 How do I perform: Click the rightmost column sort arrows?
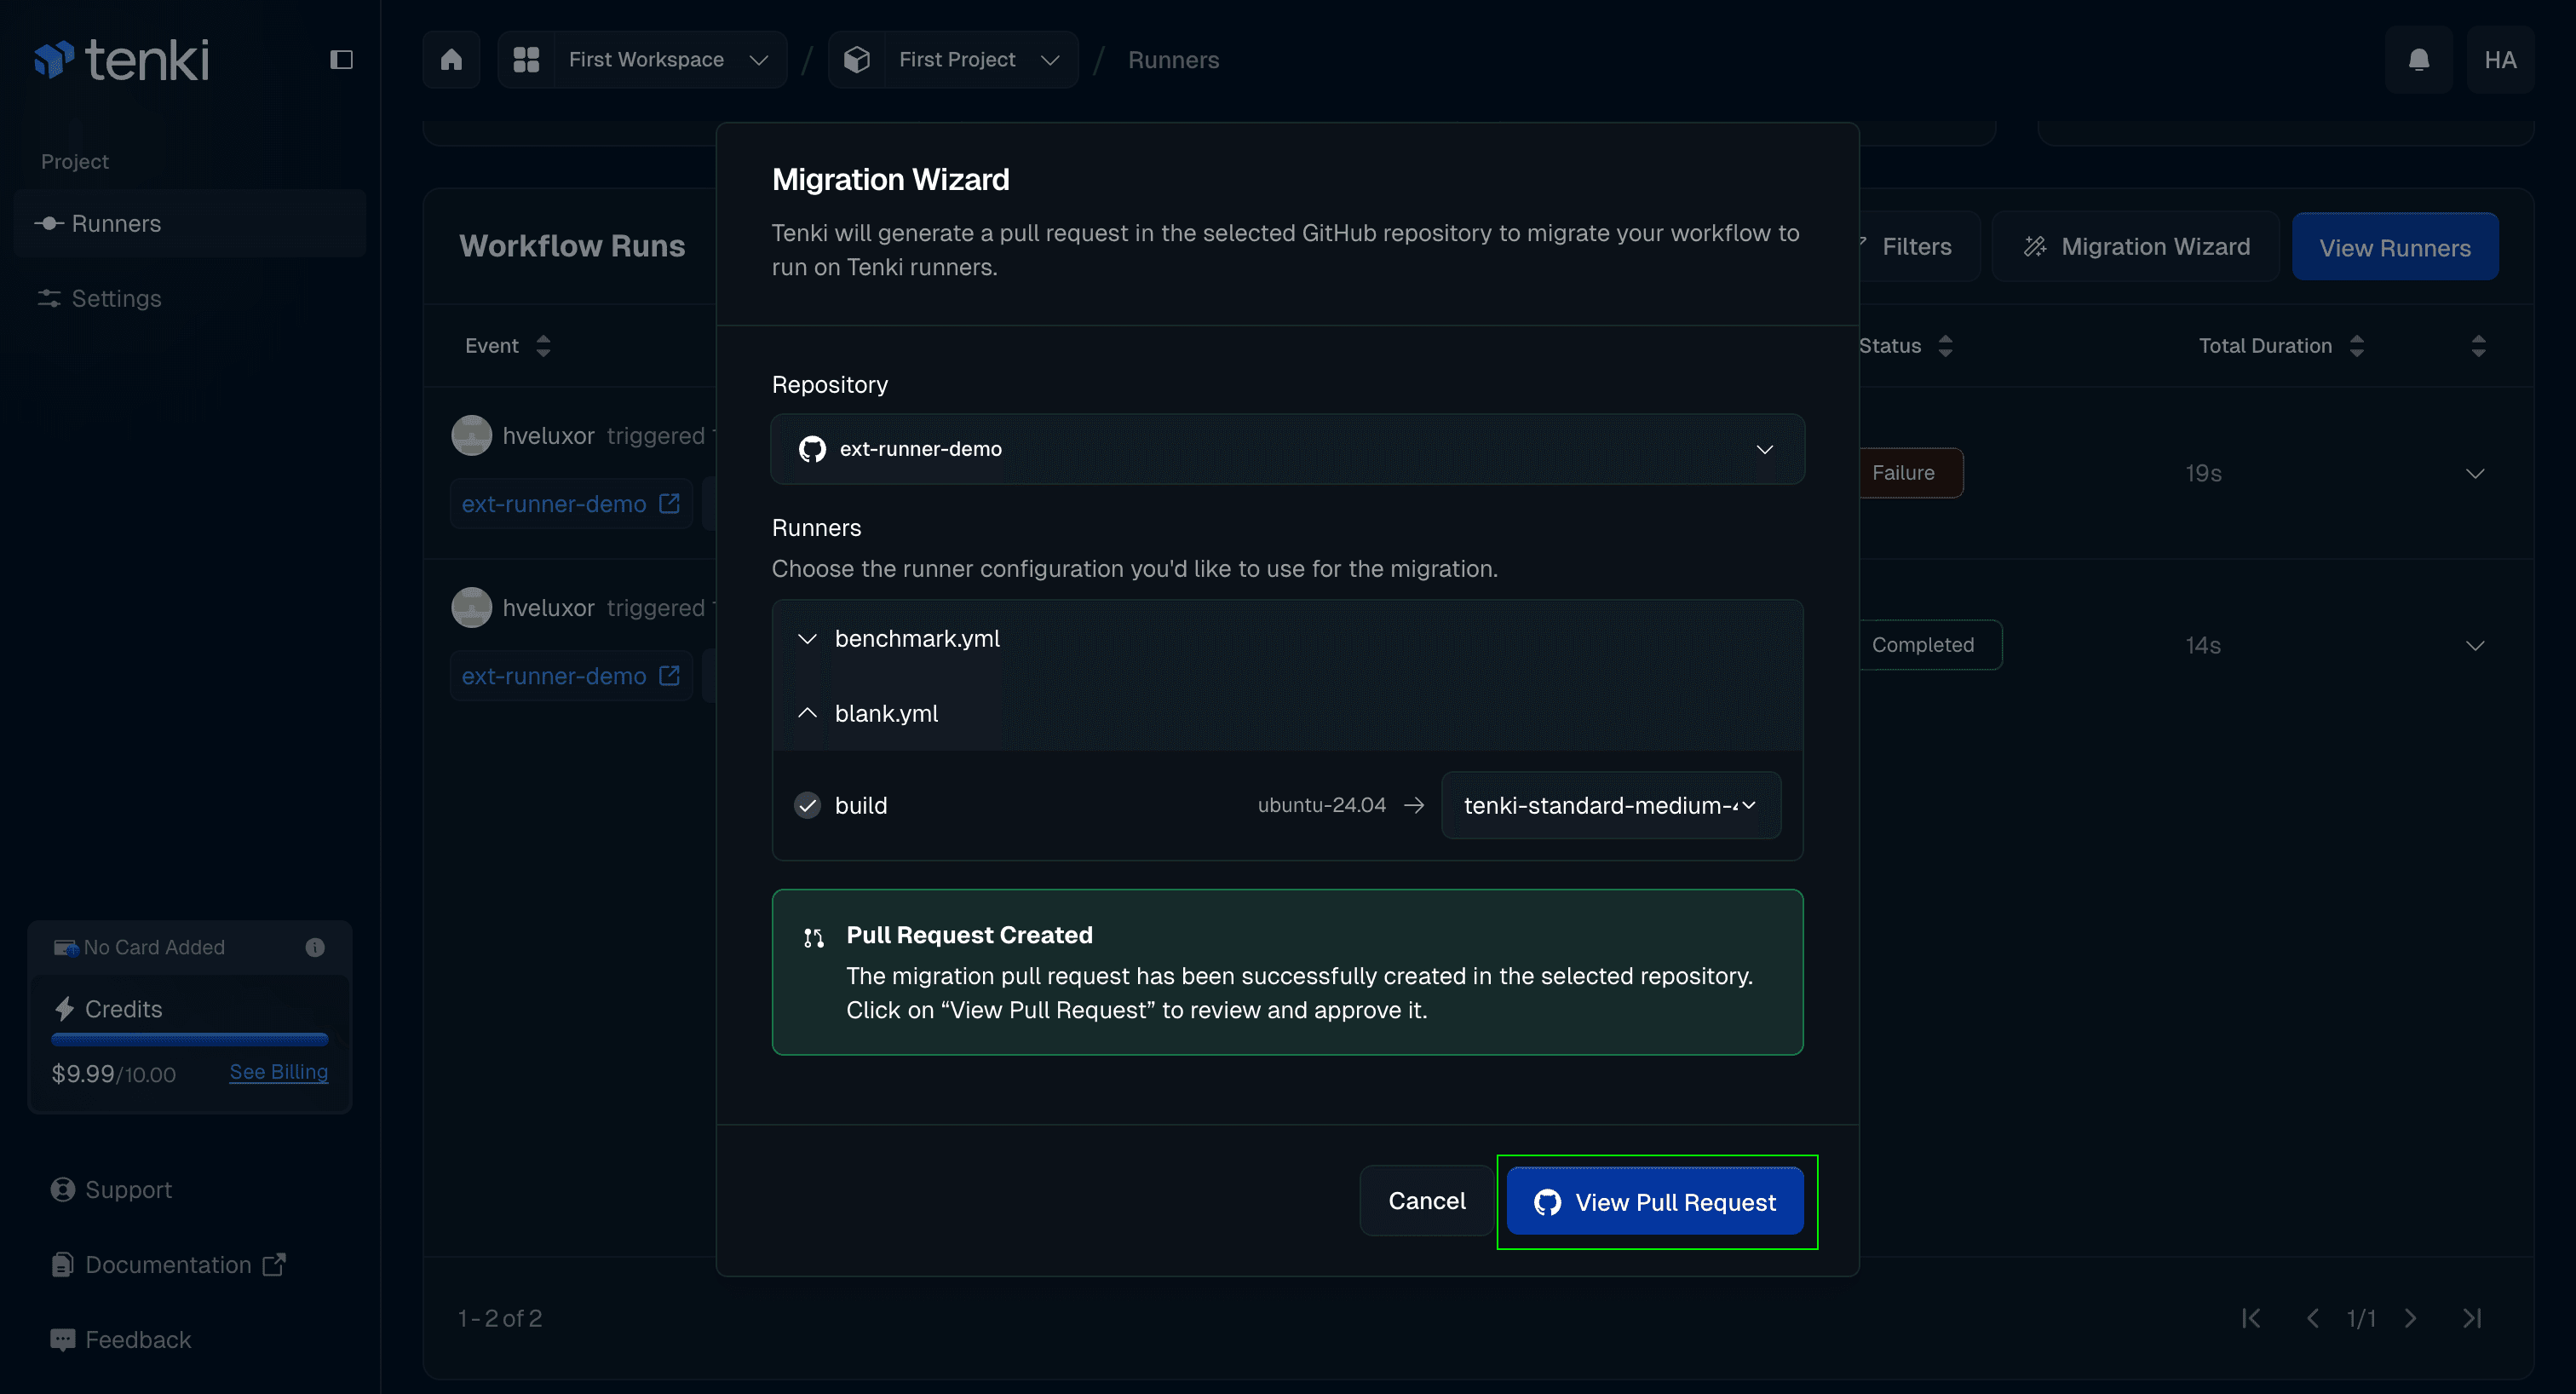pos(2478,346)
